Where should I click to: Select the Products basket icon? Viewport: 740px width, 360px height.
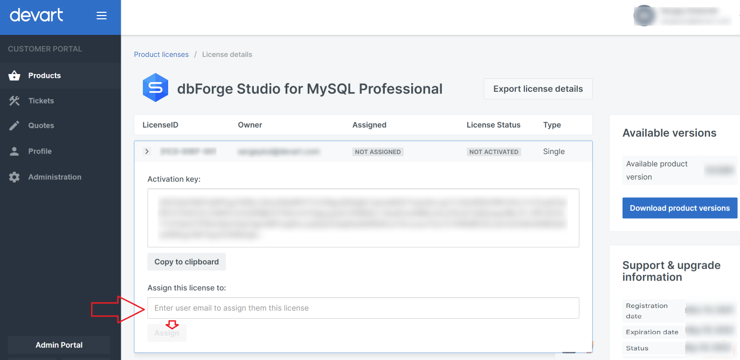[x=14, y=75]
